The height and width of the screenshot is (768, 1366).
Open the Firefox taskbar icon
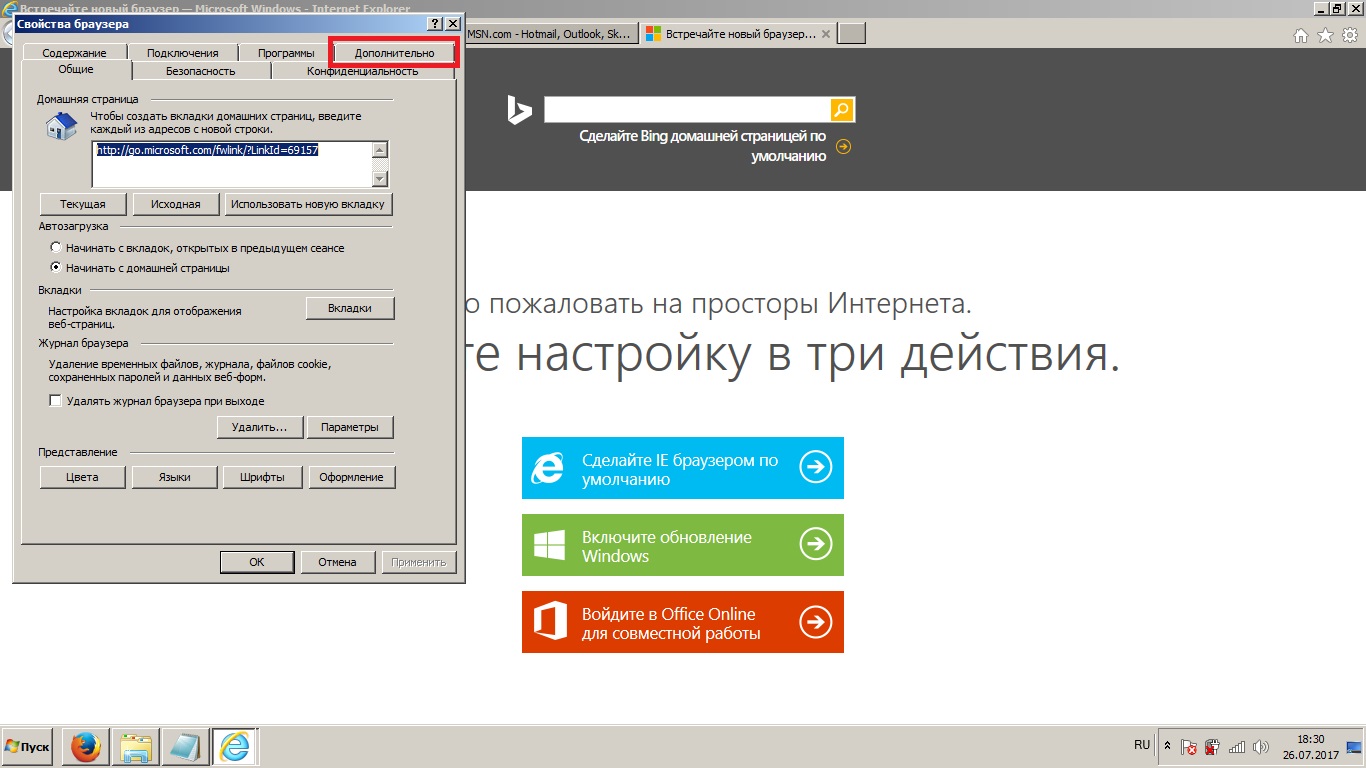coord(86,746)
